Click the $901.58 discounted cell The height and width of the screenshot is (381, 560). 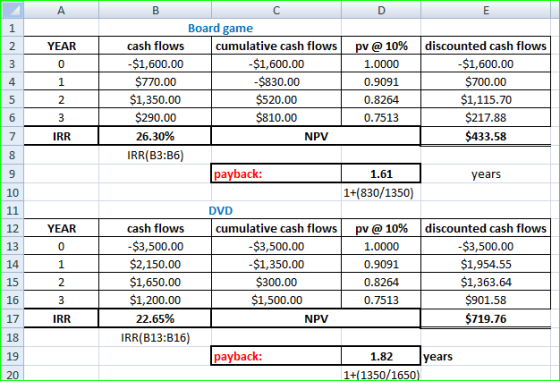(486, 300)
